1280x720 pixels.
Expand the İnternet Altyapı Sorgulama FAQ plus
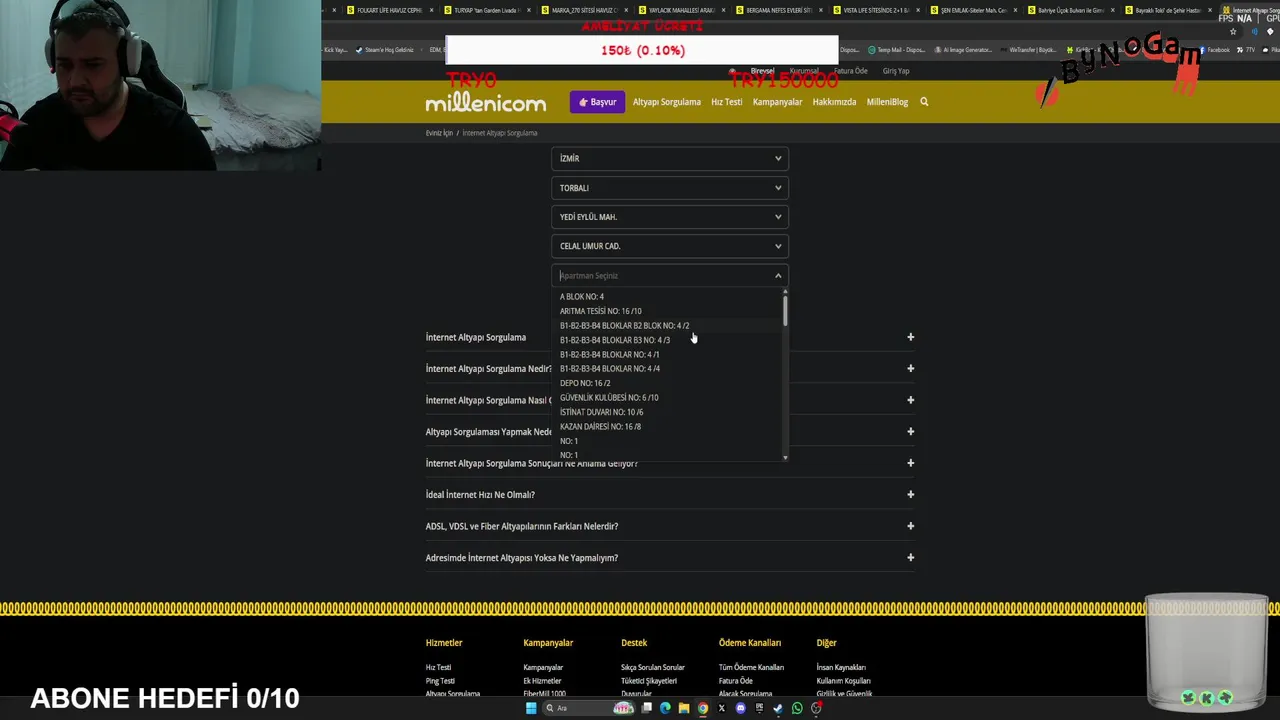[910, 337]
